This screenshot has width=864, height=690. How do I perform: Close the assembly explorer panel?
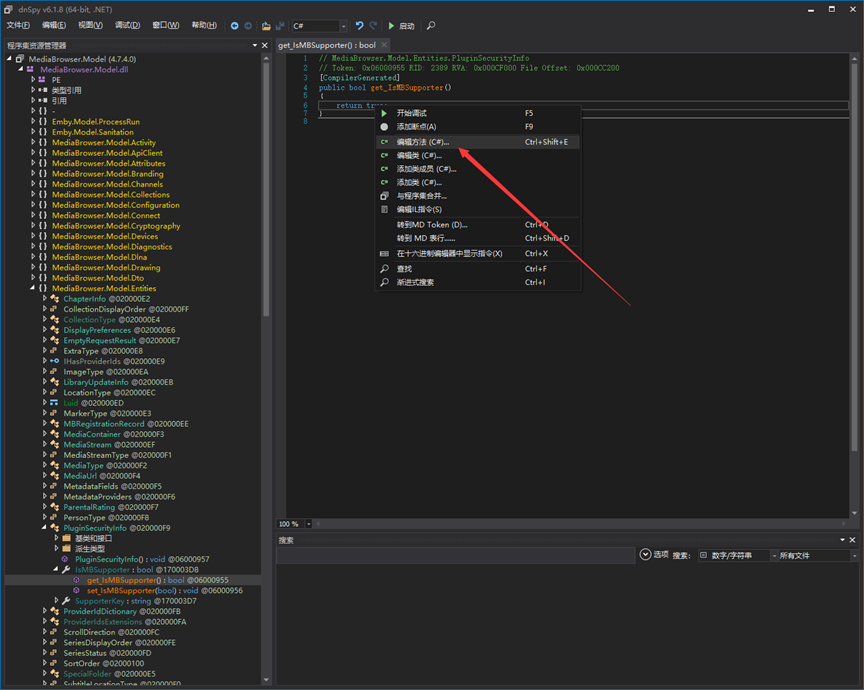coord(265,45)
